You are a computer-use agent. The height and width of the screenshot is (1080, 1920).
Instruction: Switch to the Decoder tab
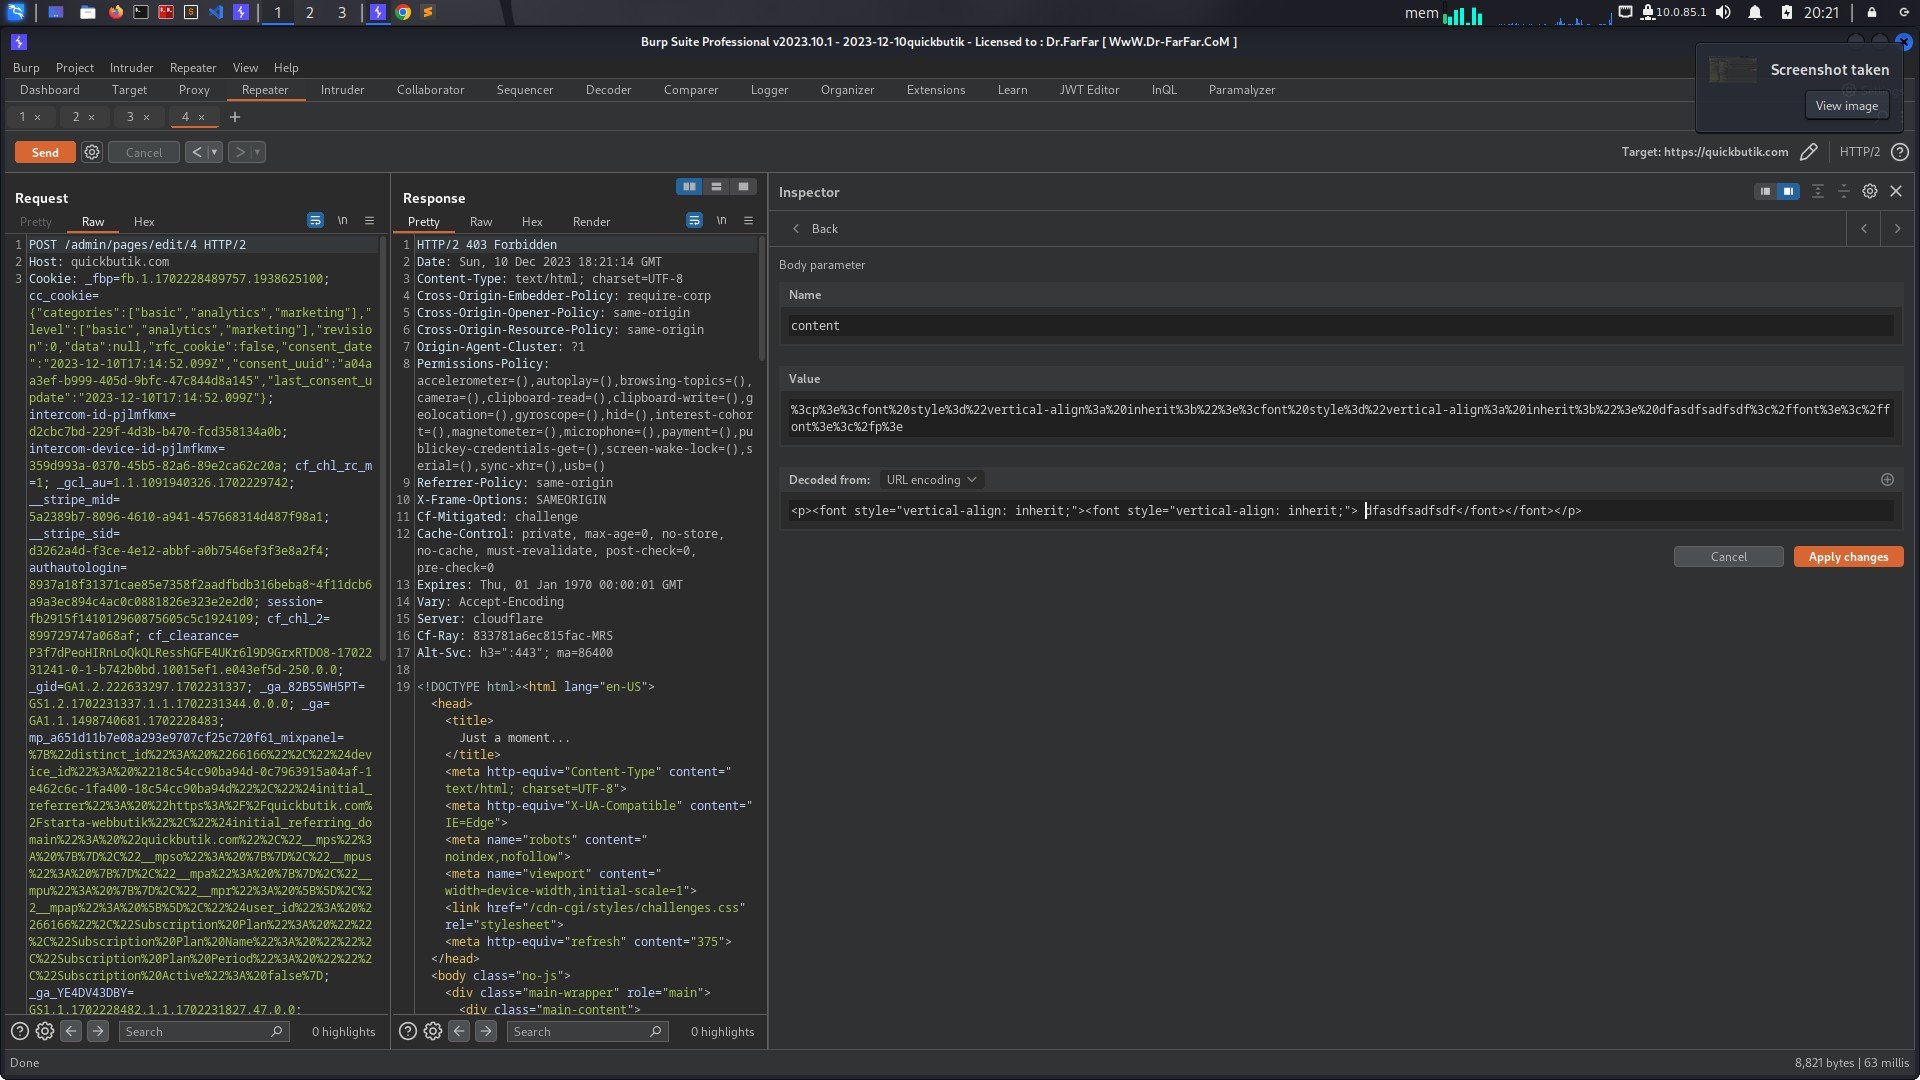[608, 90]
